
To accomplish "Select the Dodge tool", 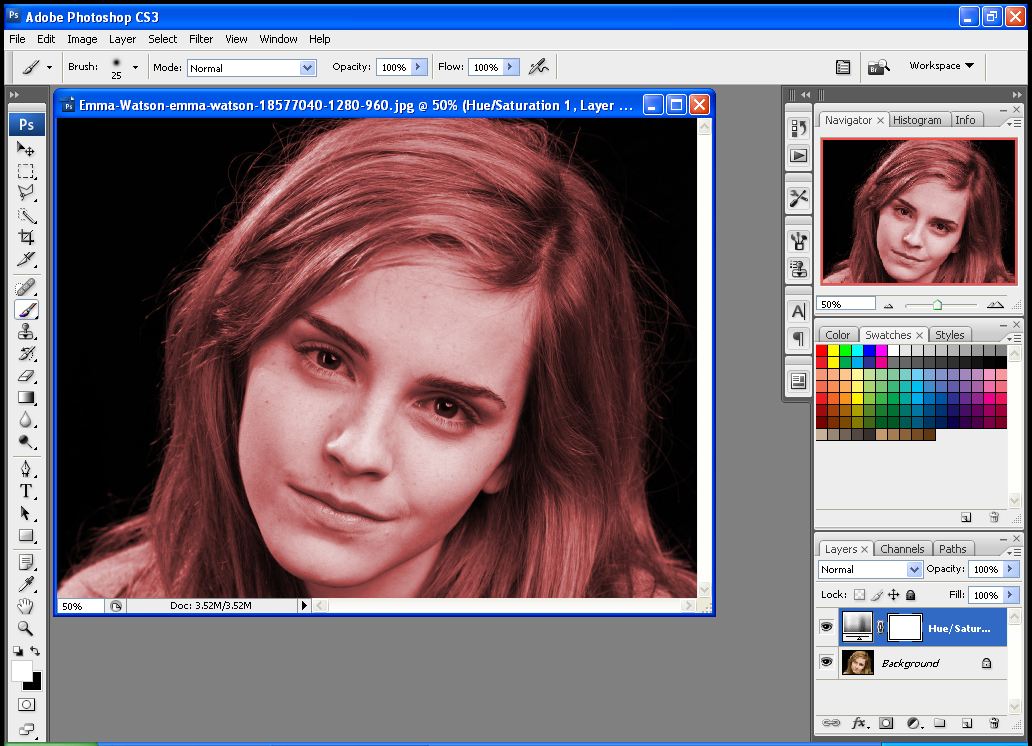I will pos(26,442).
